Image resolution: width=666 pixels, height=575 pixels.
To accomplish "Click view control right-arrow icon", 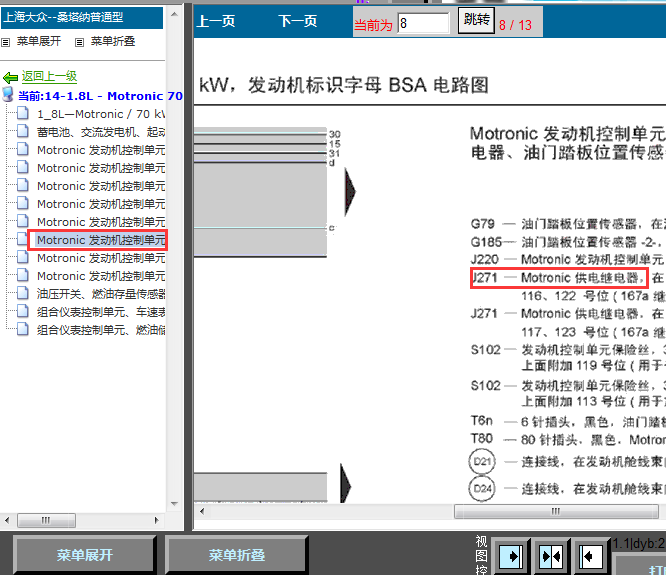I will pyautogui.click(x=511, y=556).
